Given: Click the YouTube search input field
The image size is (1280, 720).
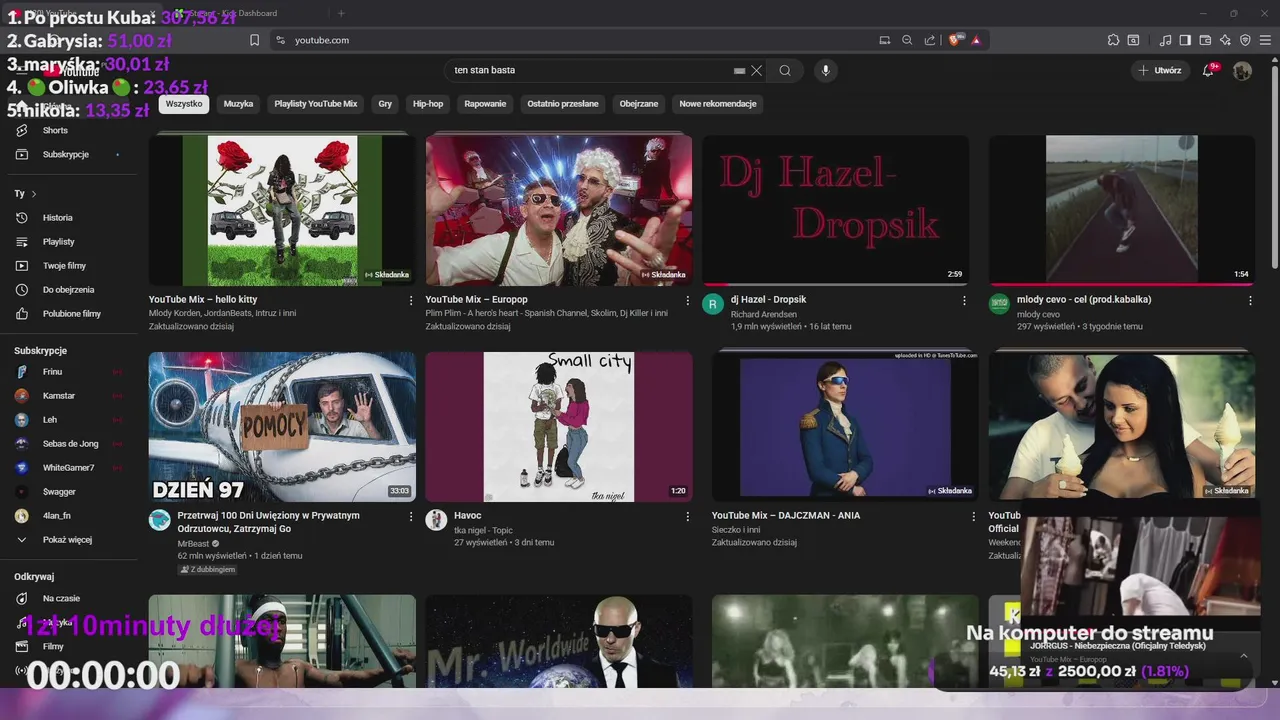Looking at the screenshot, I should [x=590, y=70].
